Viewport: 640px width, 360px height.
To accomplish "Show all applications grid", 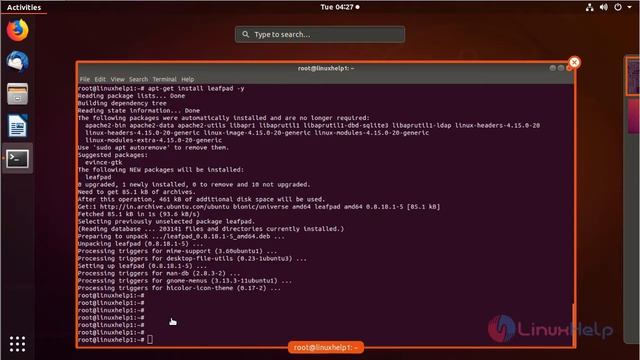I will pyautogui.click(x=18, y=344).
